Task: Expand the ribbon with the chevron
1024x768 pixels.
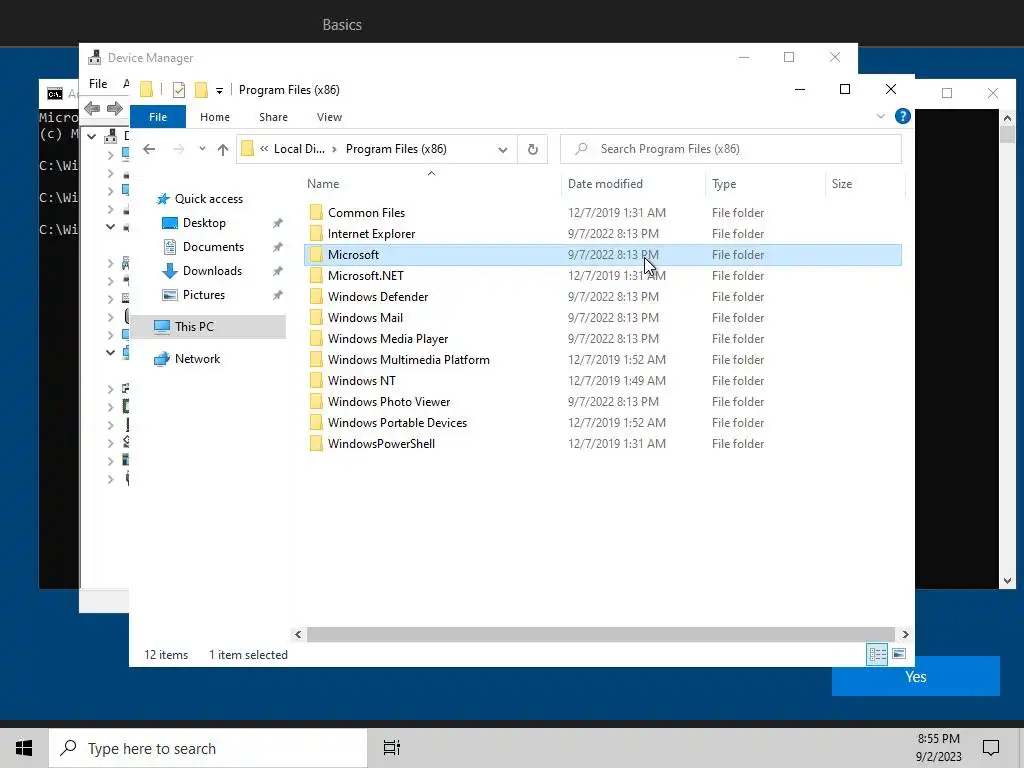Action: pos(880,116)
